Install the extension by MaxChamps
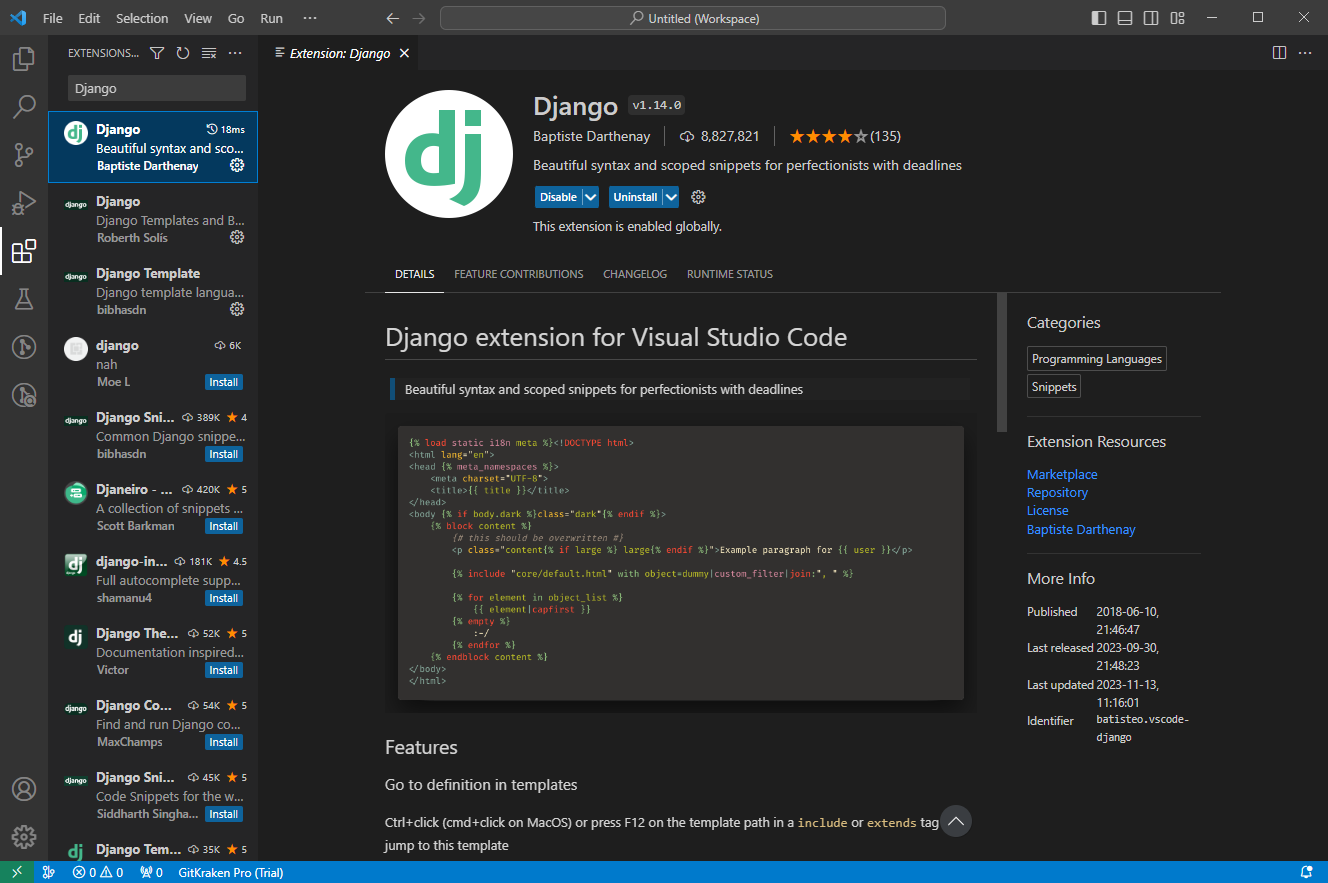Viewport: 1328px width, 883px height. [x=224, y=742]
